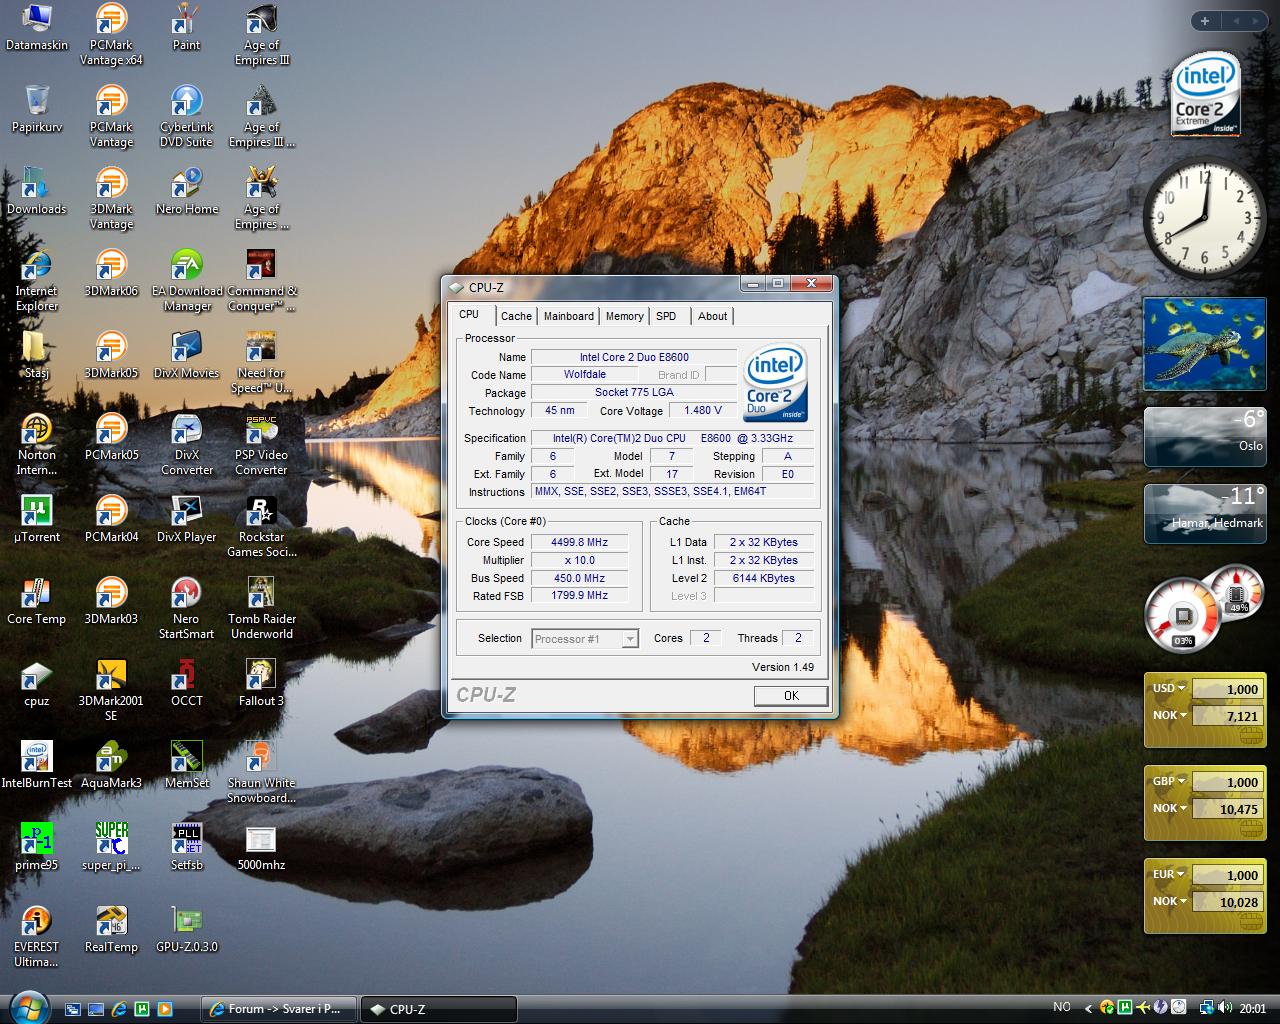This screenshot has height=1024, width=1280.
Task: Launch Nero Home shortcut
Action: tap(186, 192)
